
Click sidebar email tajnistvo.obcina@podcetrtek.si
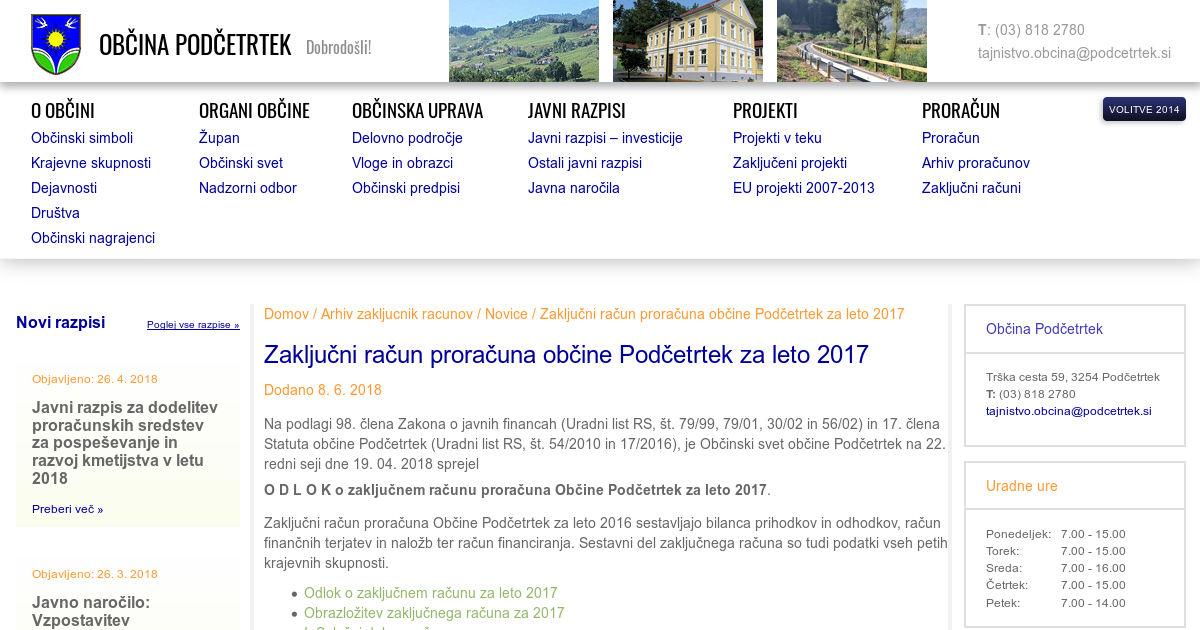1068,411
